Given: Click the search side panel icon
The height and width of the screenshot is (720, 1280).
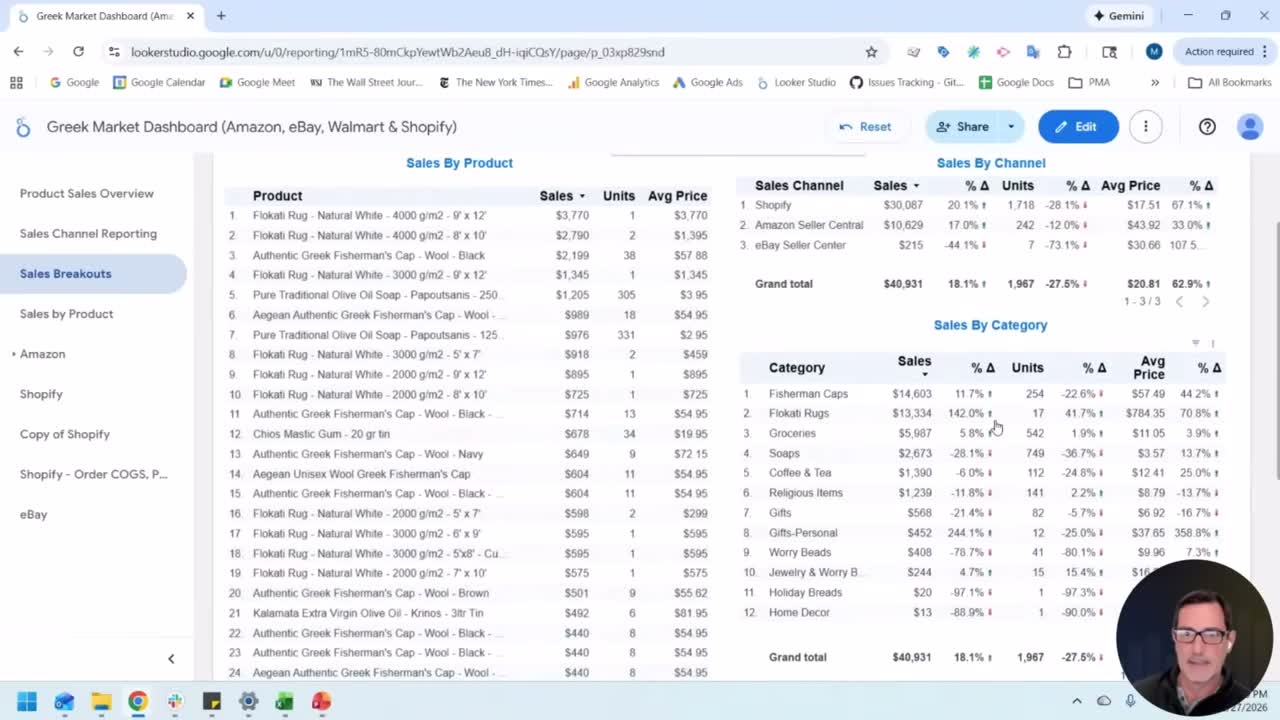Looking at the screenshot, I should point(1108,51).
